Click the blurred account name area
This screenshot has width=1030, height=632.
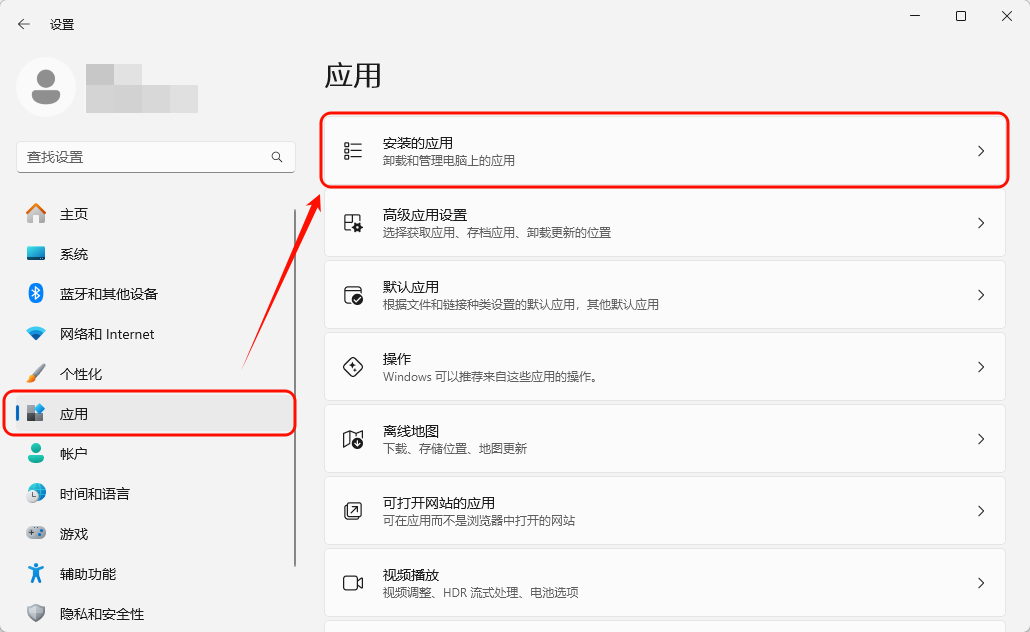click(142, 88)
